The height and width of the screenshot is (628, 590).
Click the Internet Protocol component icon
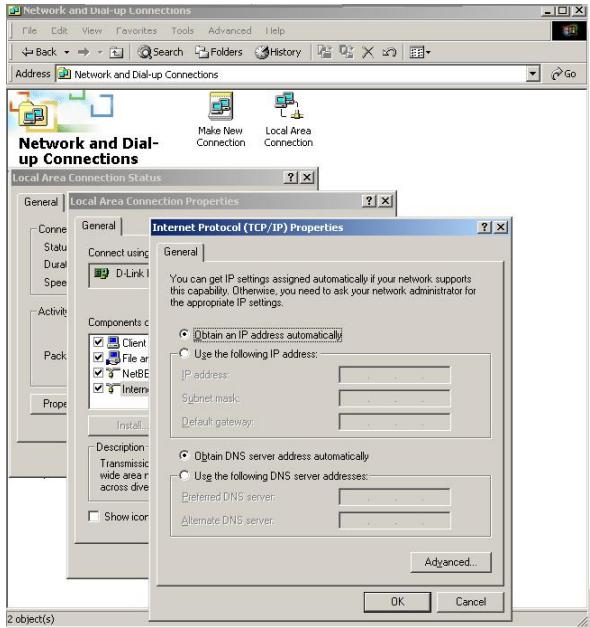(113, 388)
